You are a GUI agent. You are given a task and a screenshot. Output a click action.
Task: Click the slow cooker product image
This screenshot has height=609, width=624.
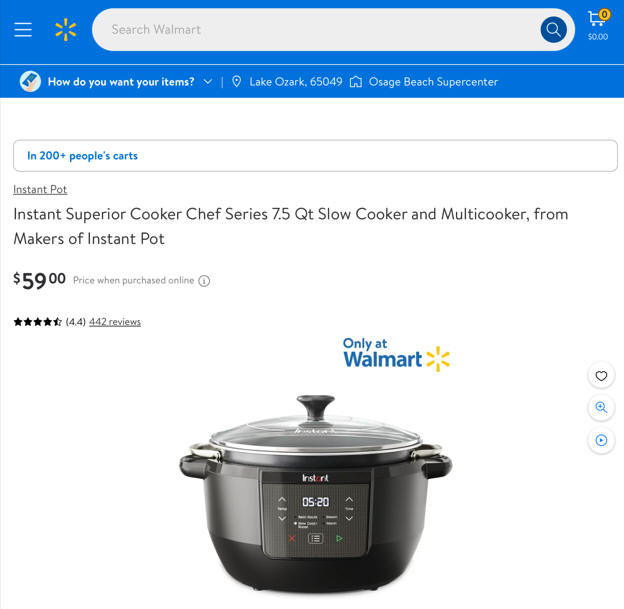(316, 492)
